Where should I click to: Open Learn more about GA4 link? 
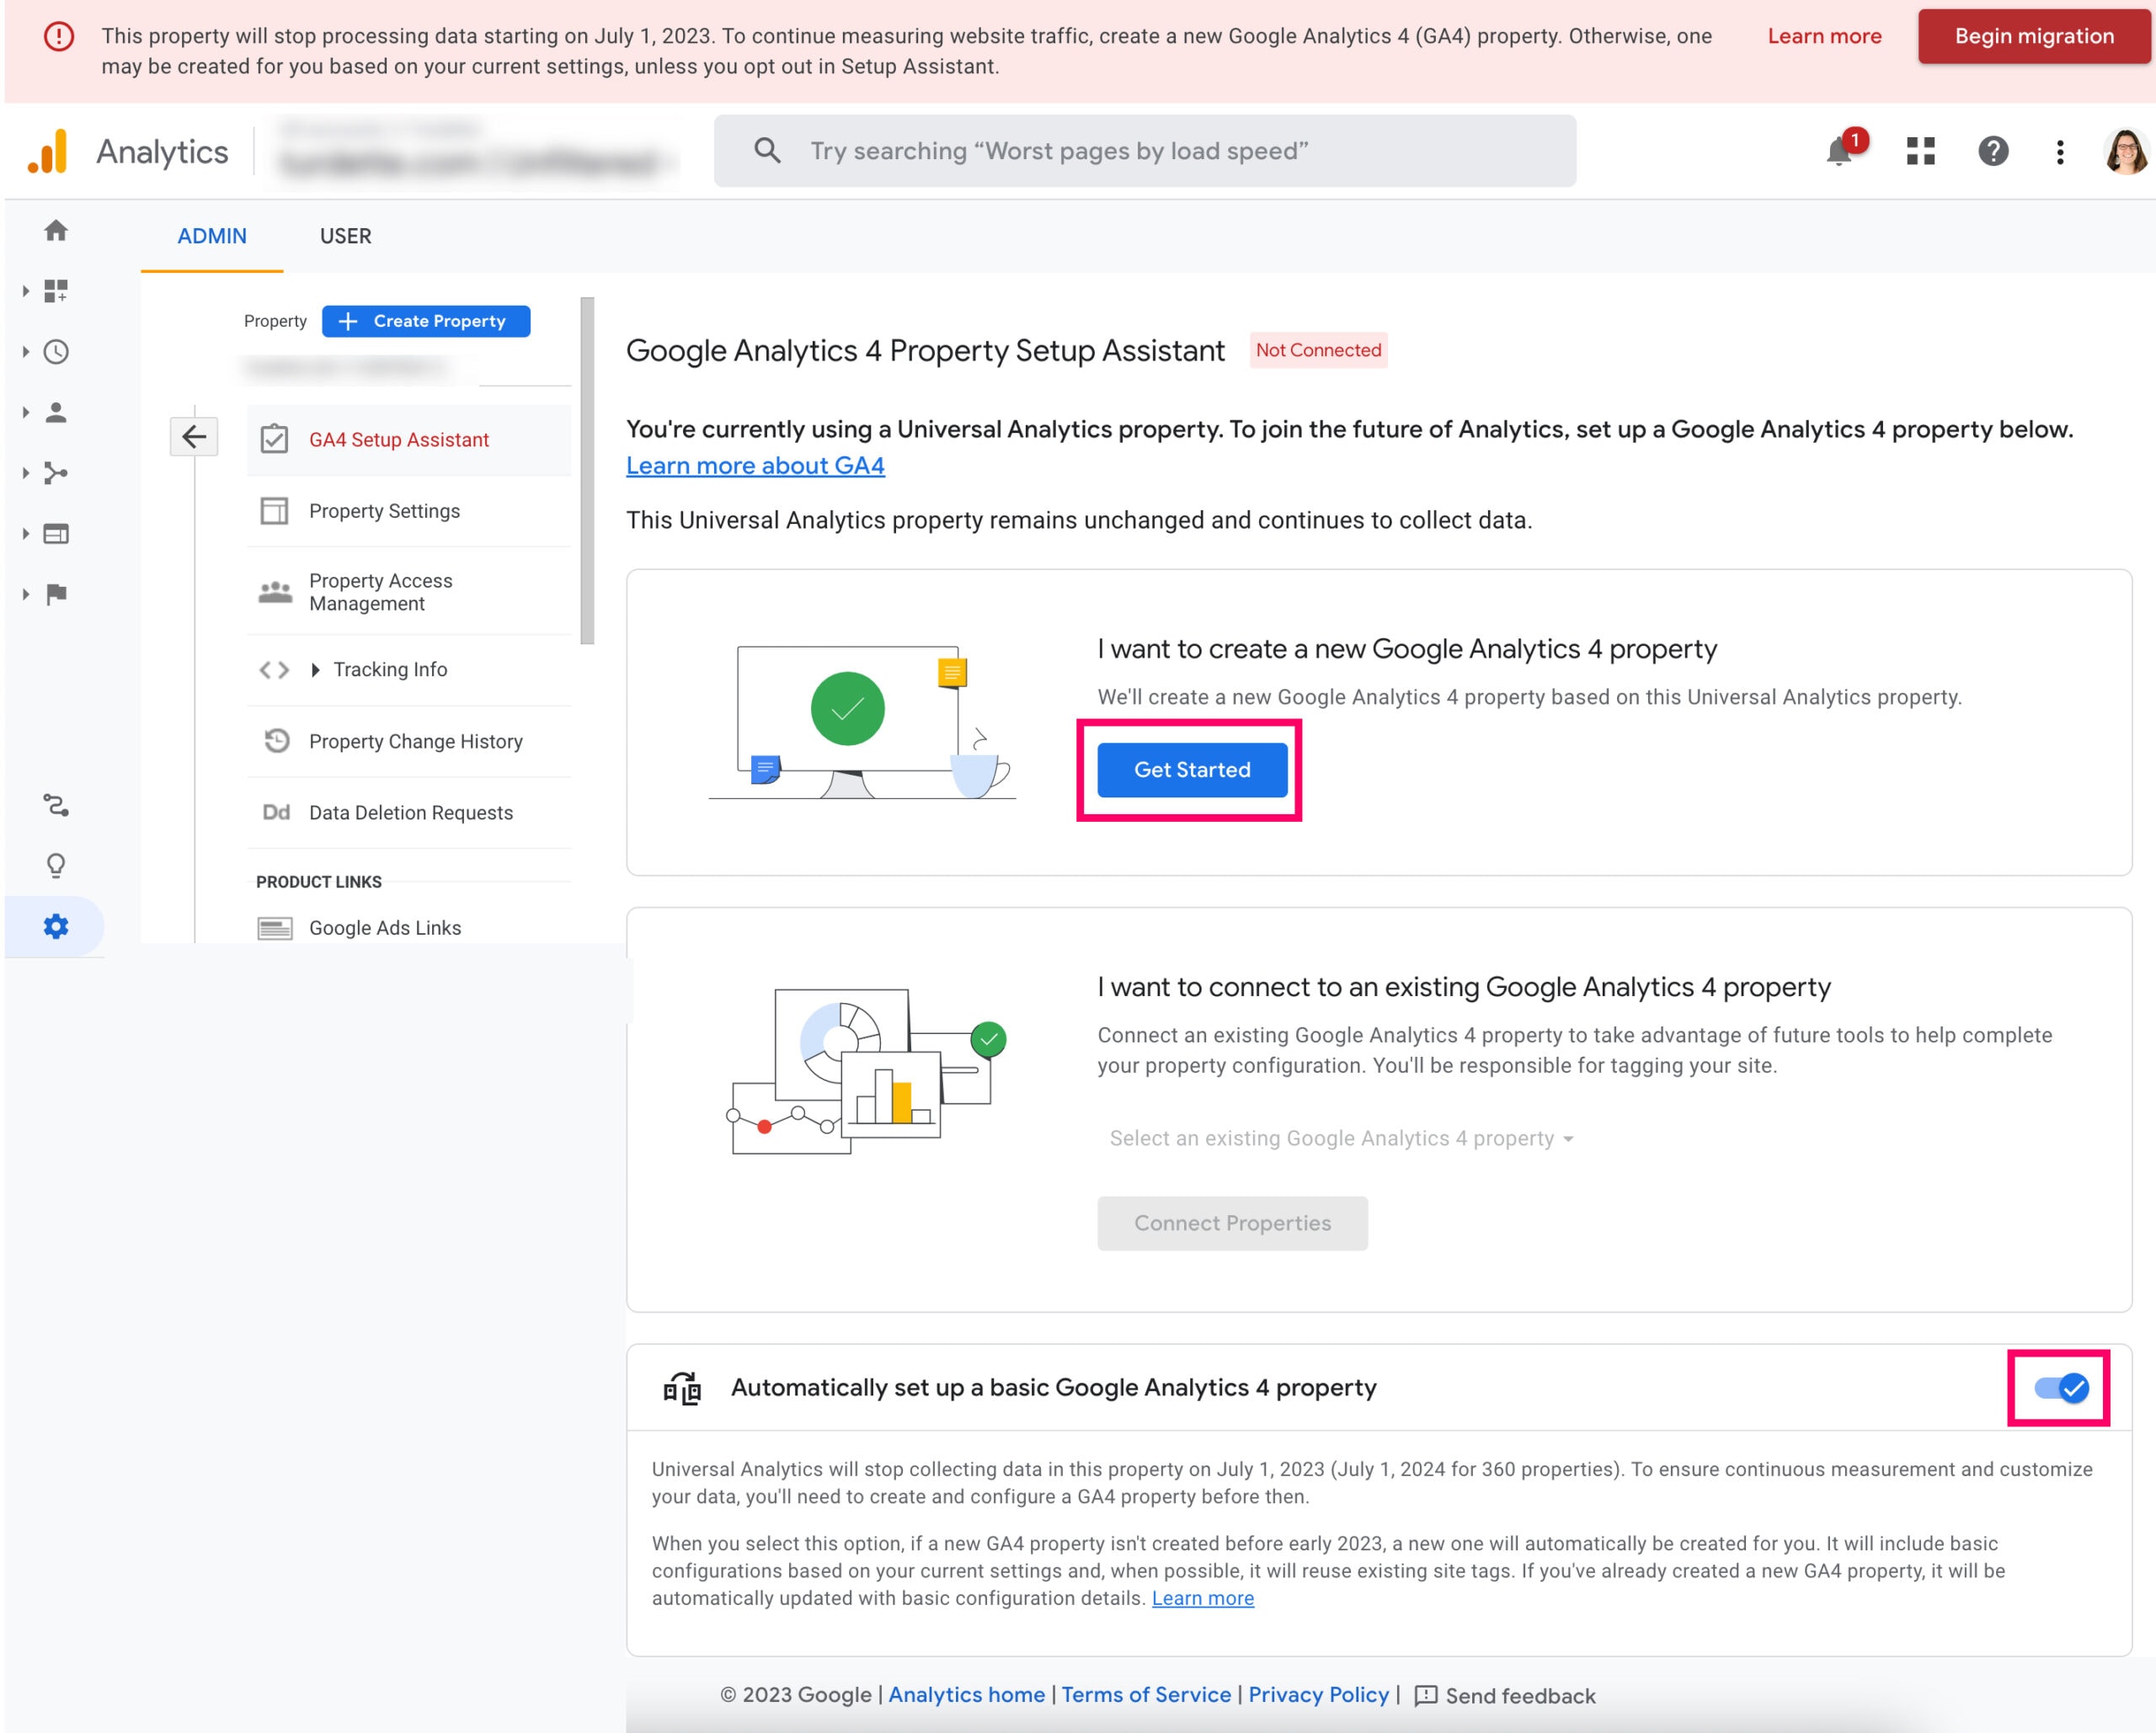[755, 466]
